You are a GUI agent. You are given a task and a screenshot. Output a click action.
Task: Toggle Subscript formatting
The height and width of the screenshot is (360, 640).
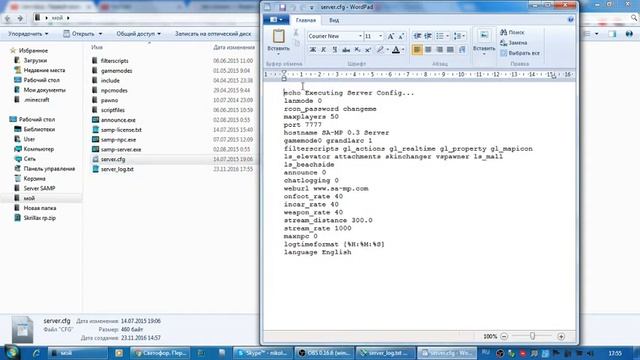click(357, 50)
